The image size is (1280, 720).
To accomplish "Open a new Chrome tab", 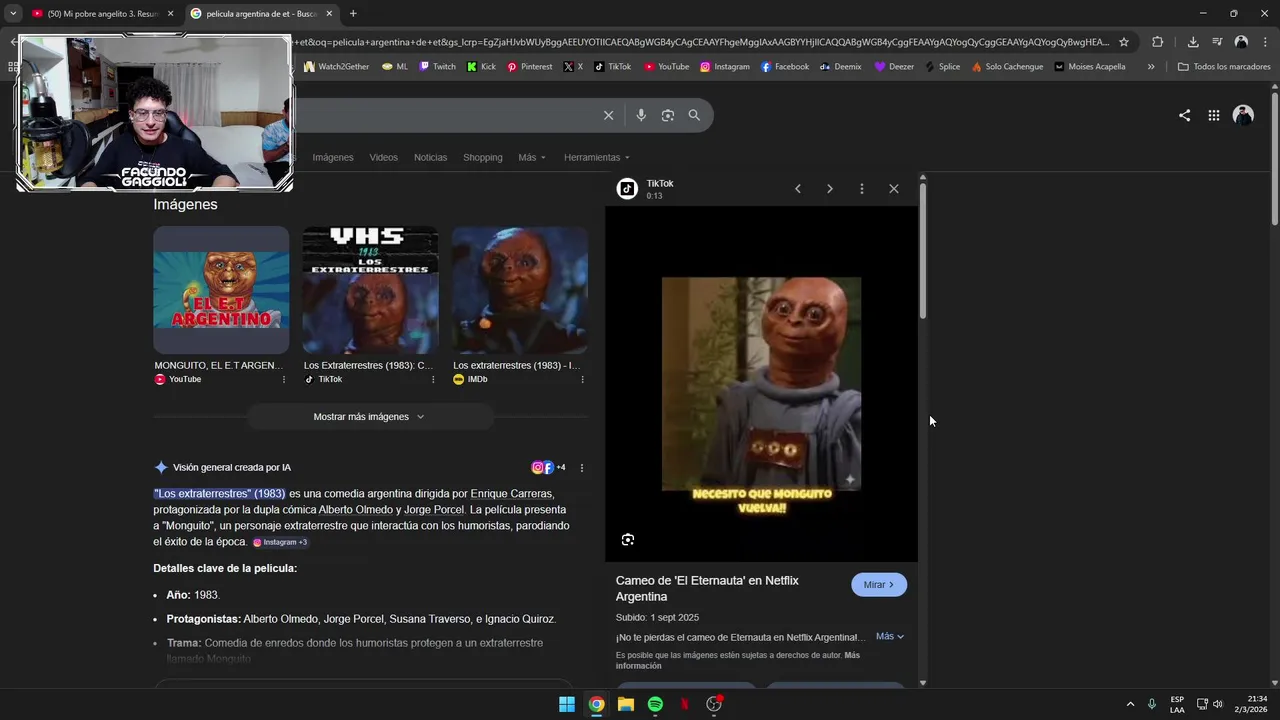I will click(353, 14).
